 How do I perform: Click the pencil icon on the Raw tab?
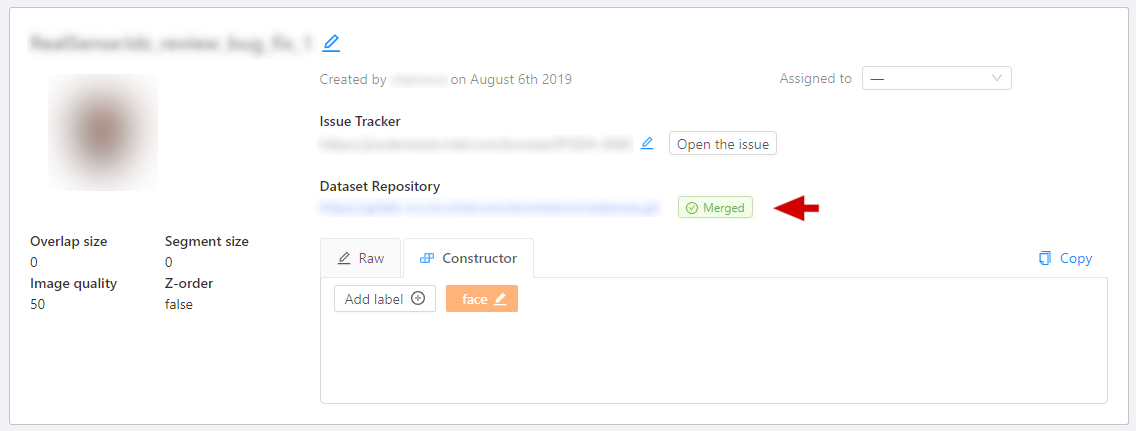coord(343,258)
